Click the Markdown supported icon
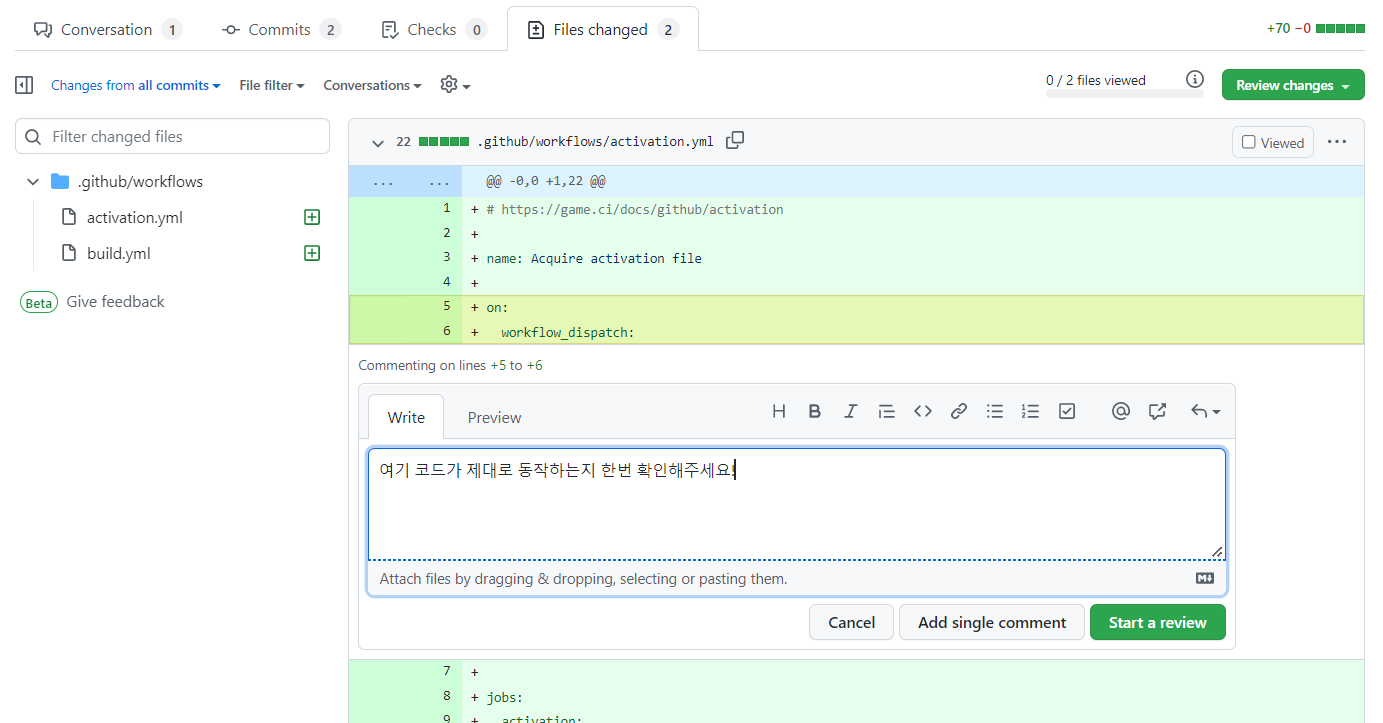The image size is (1383, 723). (1205, 578)
